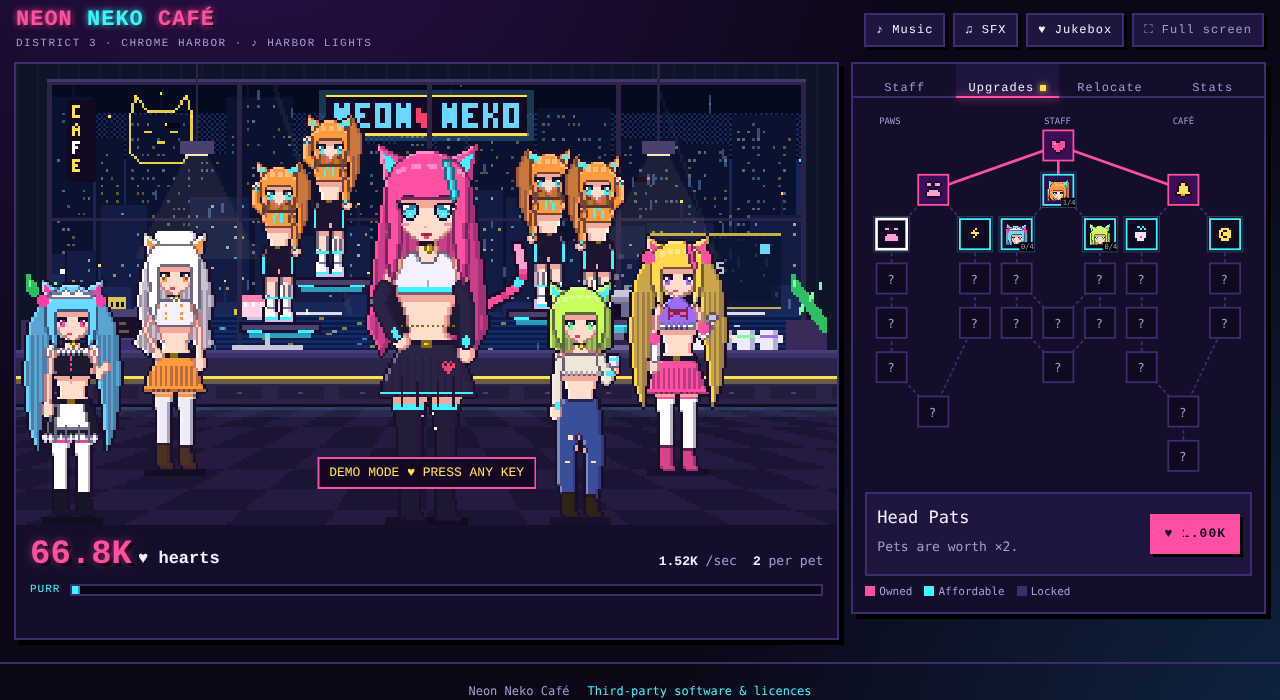Viewport: 1280px width, 700px height.
Task: Click locked node directly below the coin upgrade
Action: click(1225, 278)
